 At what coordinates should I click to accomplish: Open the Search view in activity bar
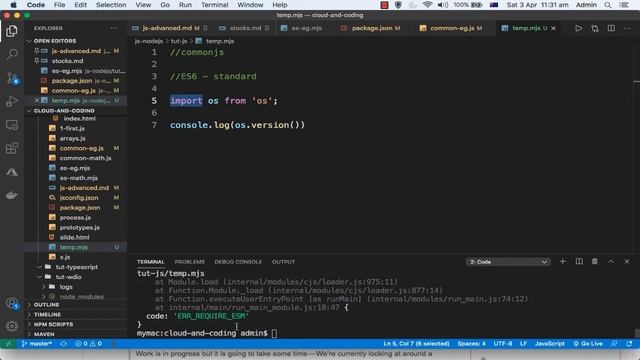tap(12, 54)
